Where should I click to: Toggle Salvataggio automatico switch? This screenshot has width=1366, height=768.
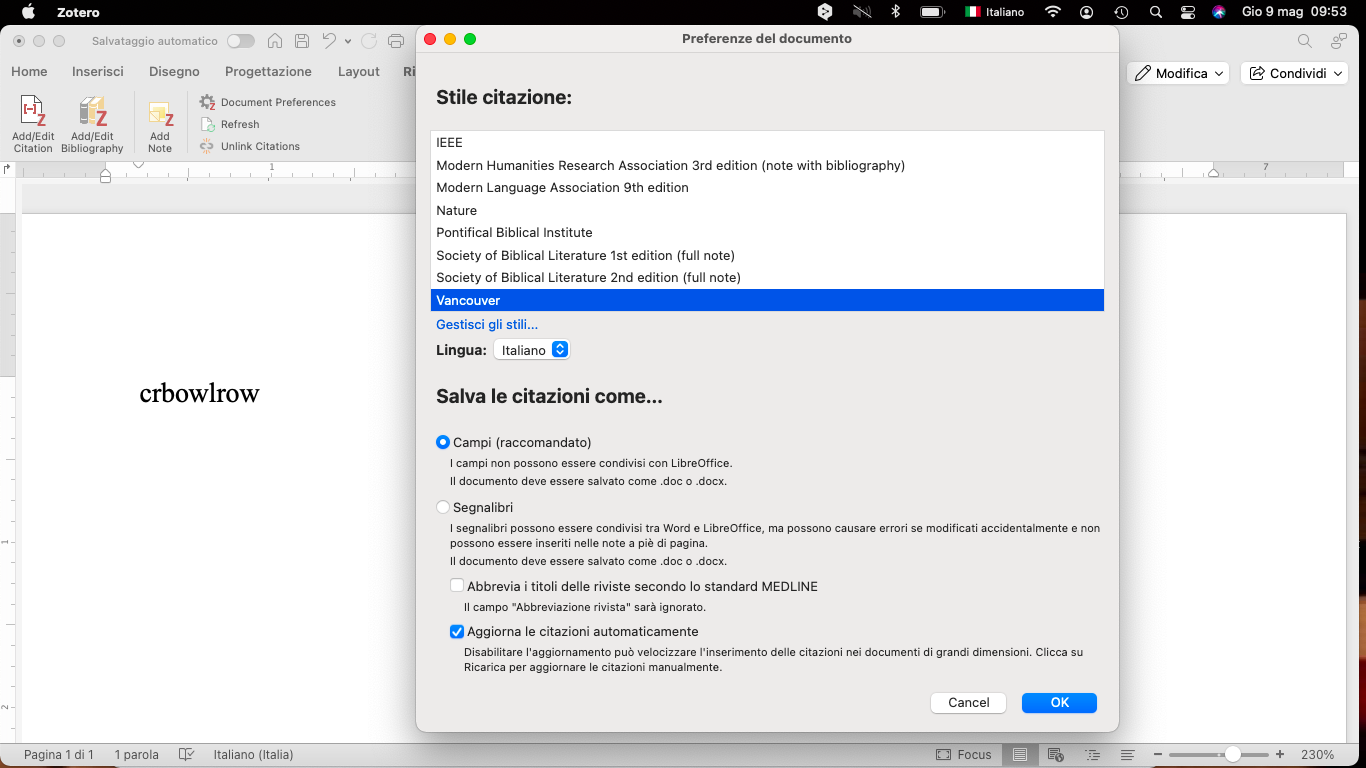[241, 41]
